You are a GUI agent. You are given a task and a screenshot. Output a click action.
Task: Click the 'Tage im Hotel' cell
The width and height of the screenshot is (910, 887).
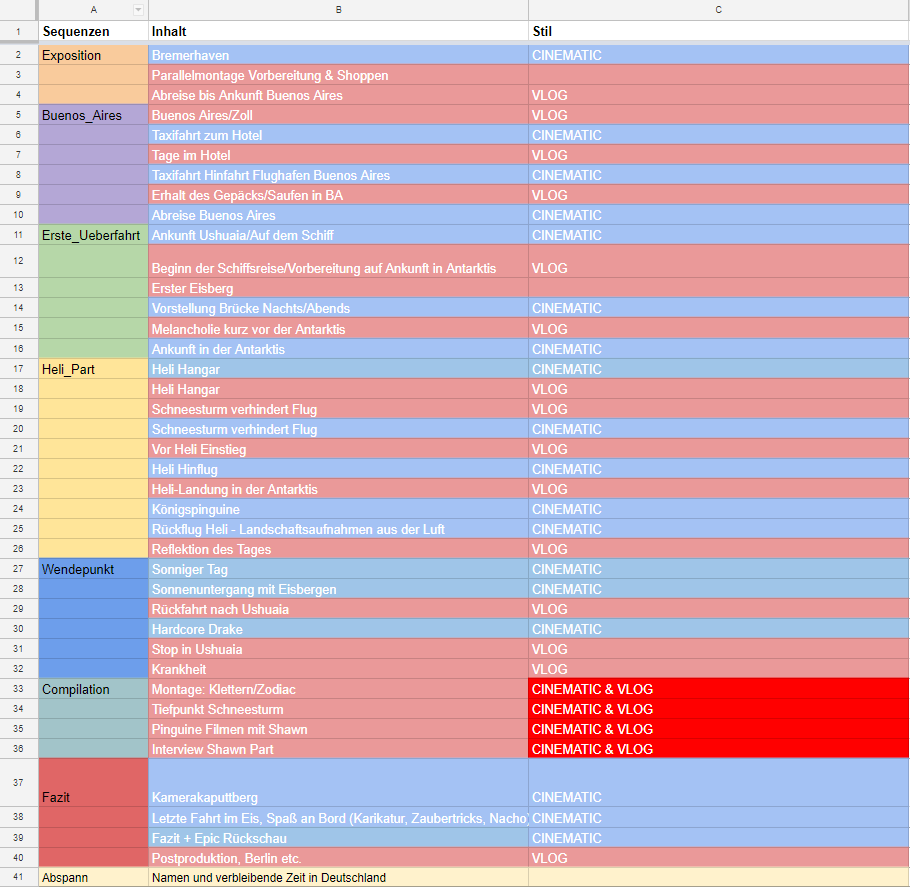tap(338, 155)
